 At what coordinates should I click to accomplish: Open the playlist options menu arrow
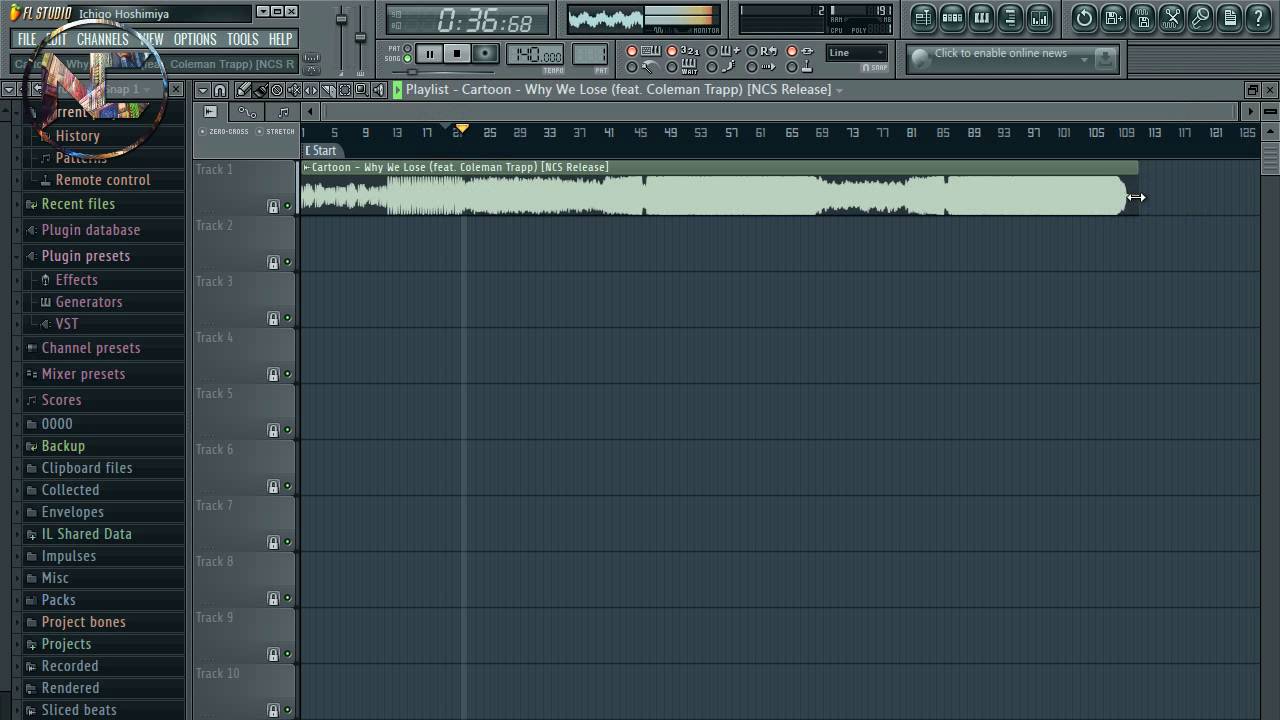click(203, 90)
